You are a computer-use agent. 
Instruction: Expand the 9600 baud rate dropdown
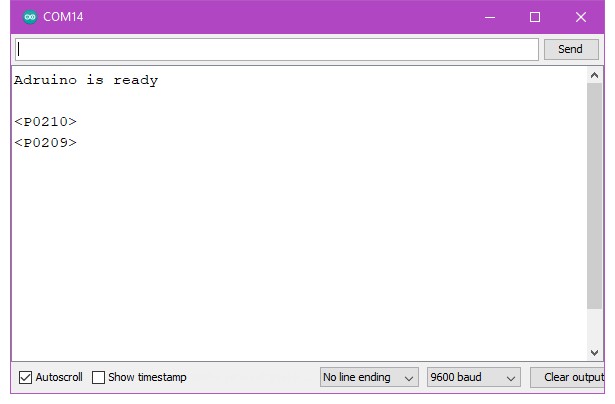(x=473, y=377)
